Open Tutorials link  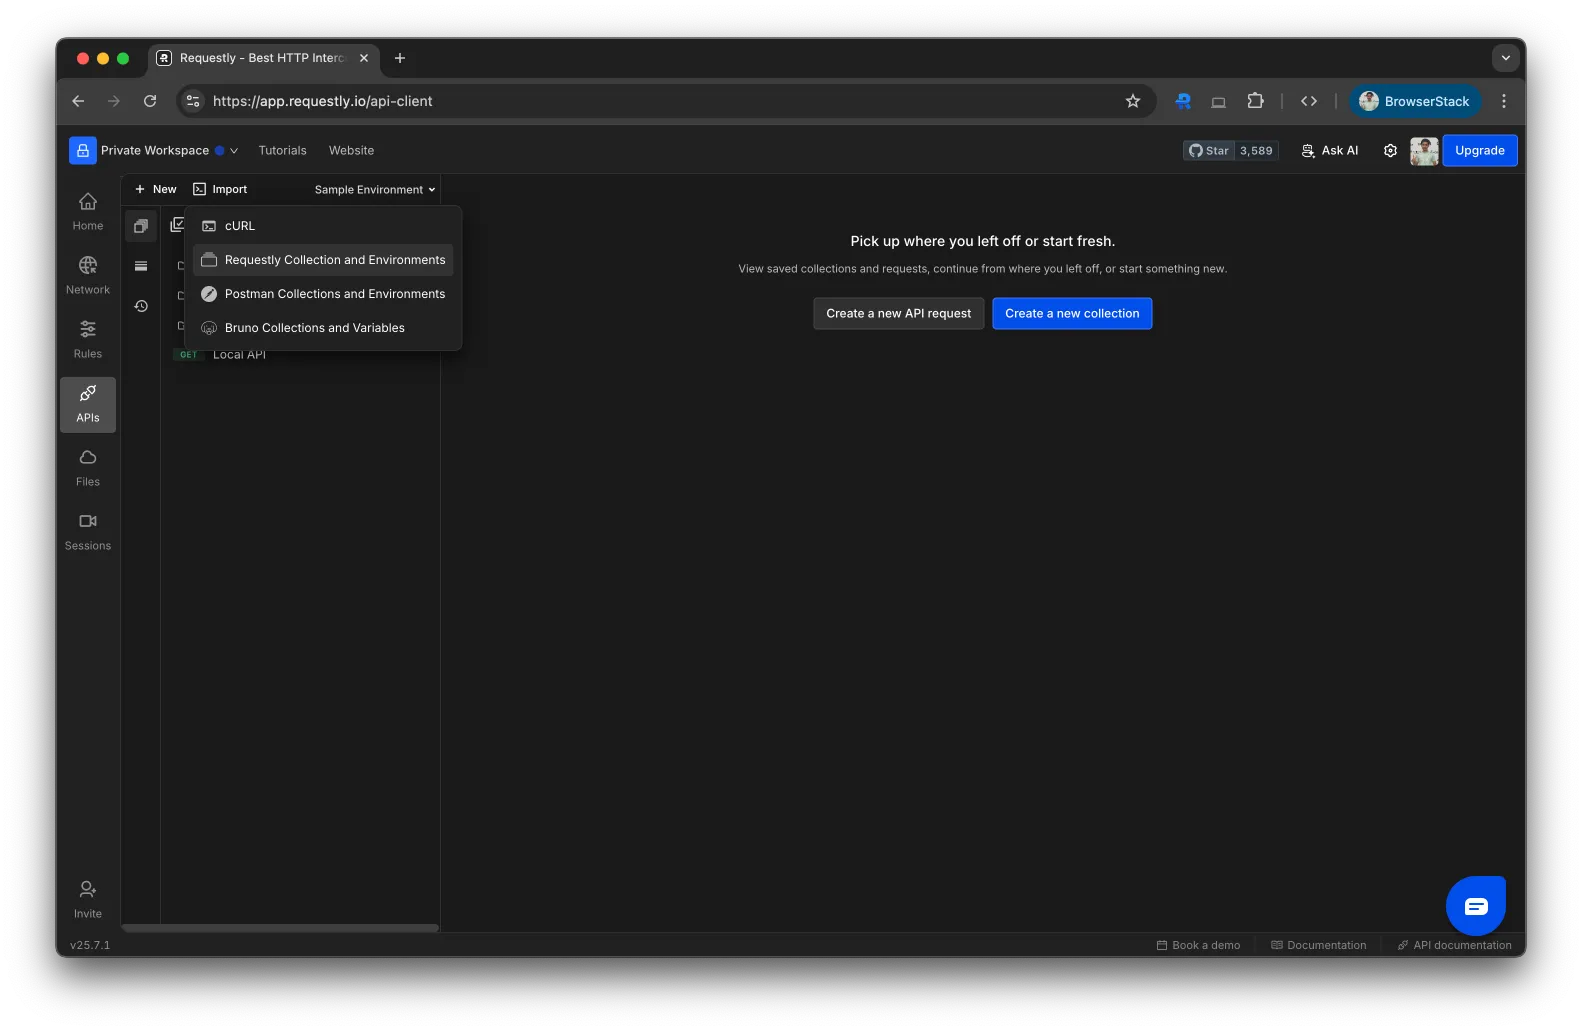282,151
